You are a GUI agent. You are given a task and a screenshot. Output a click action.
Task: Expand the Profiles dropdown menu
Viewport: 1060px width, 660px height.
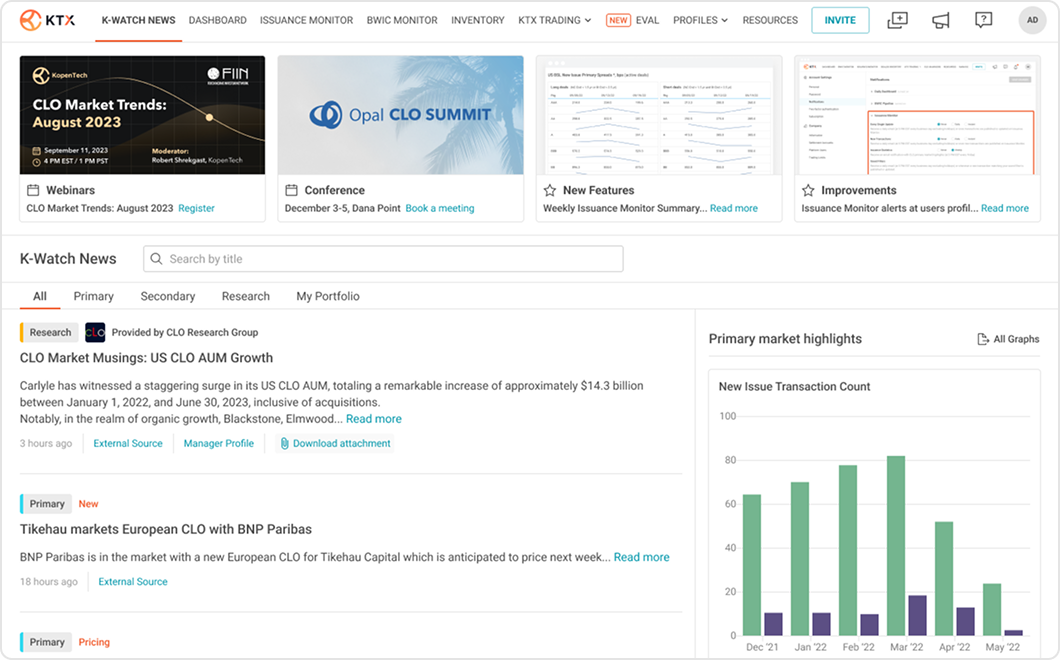(x=700, y=20)
